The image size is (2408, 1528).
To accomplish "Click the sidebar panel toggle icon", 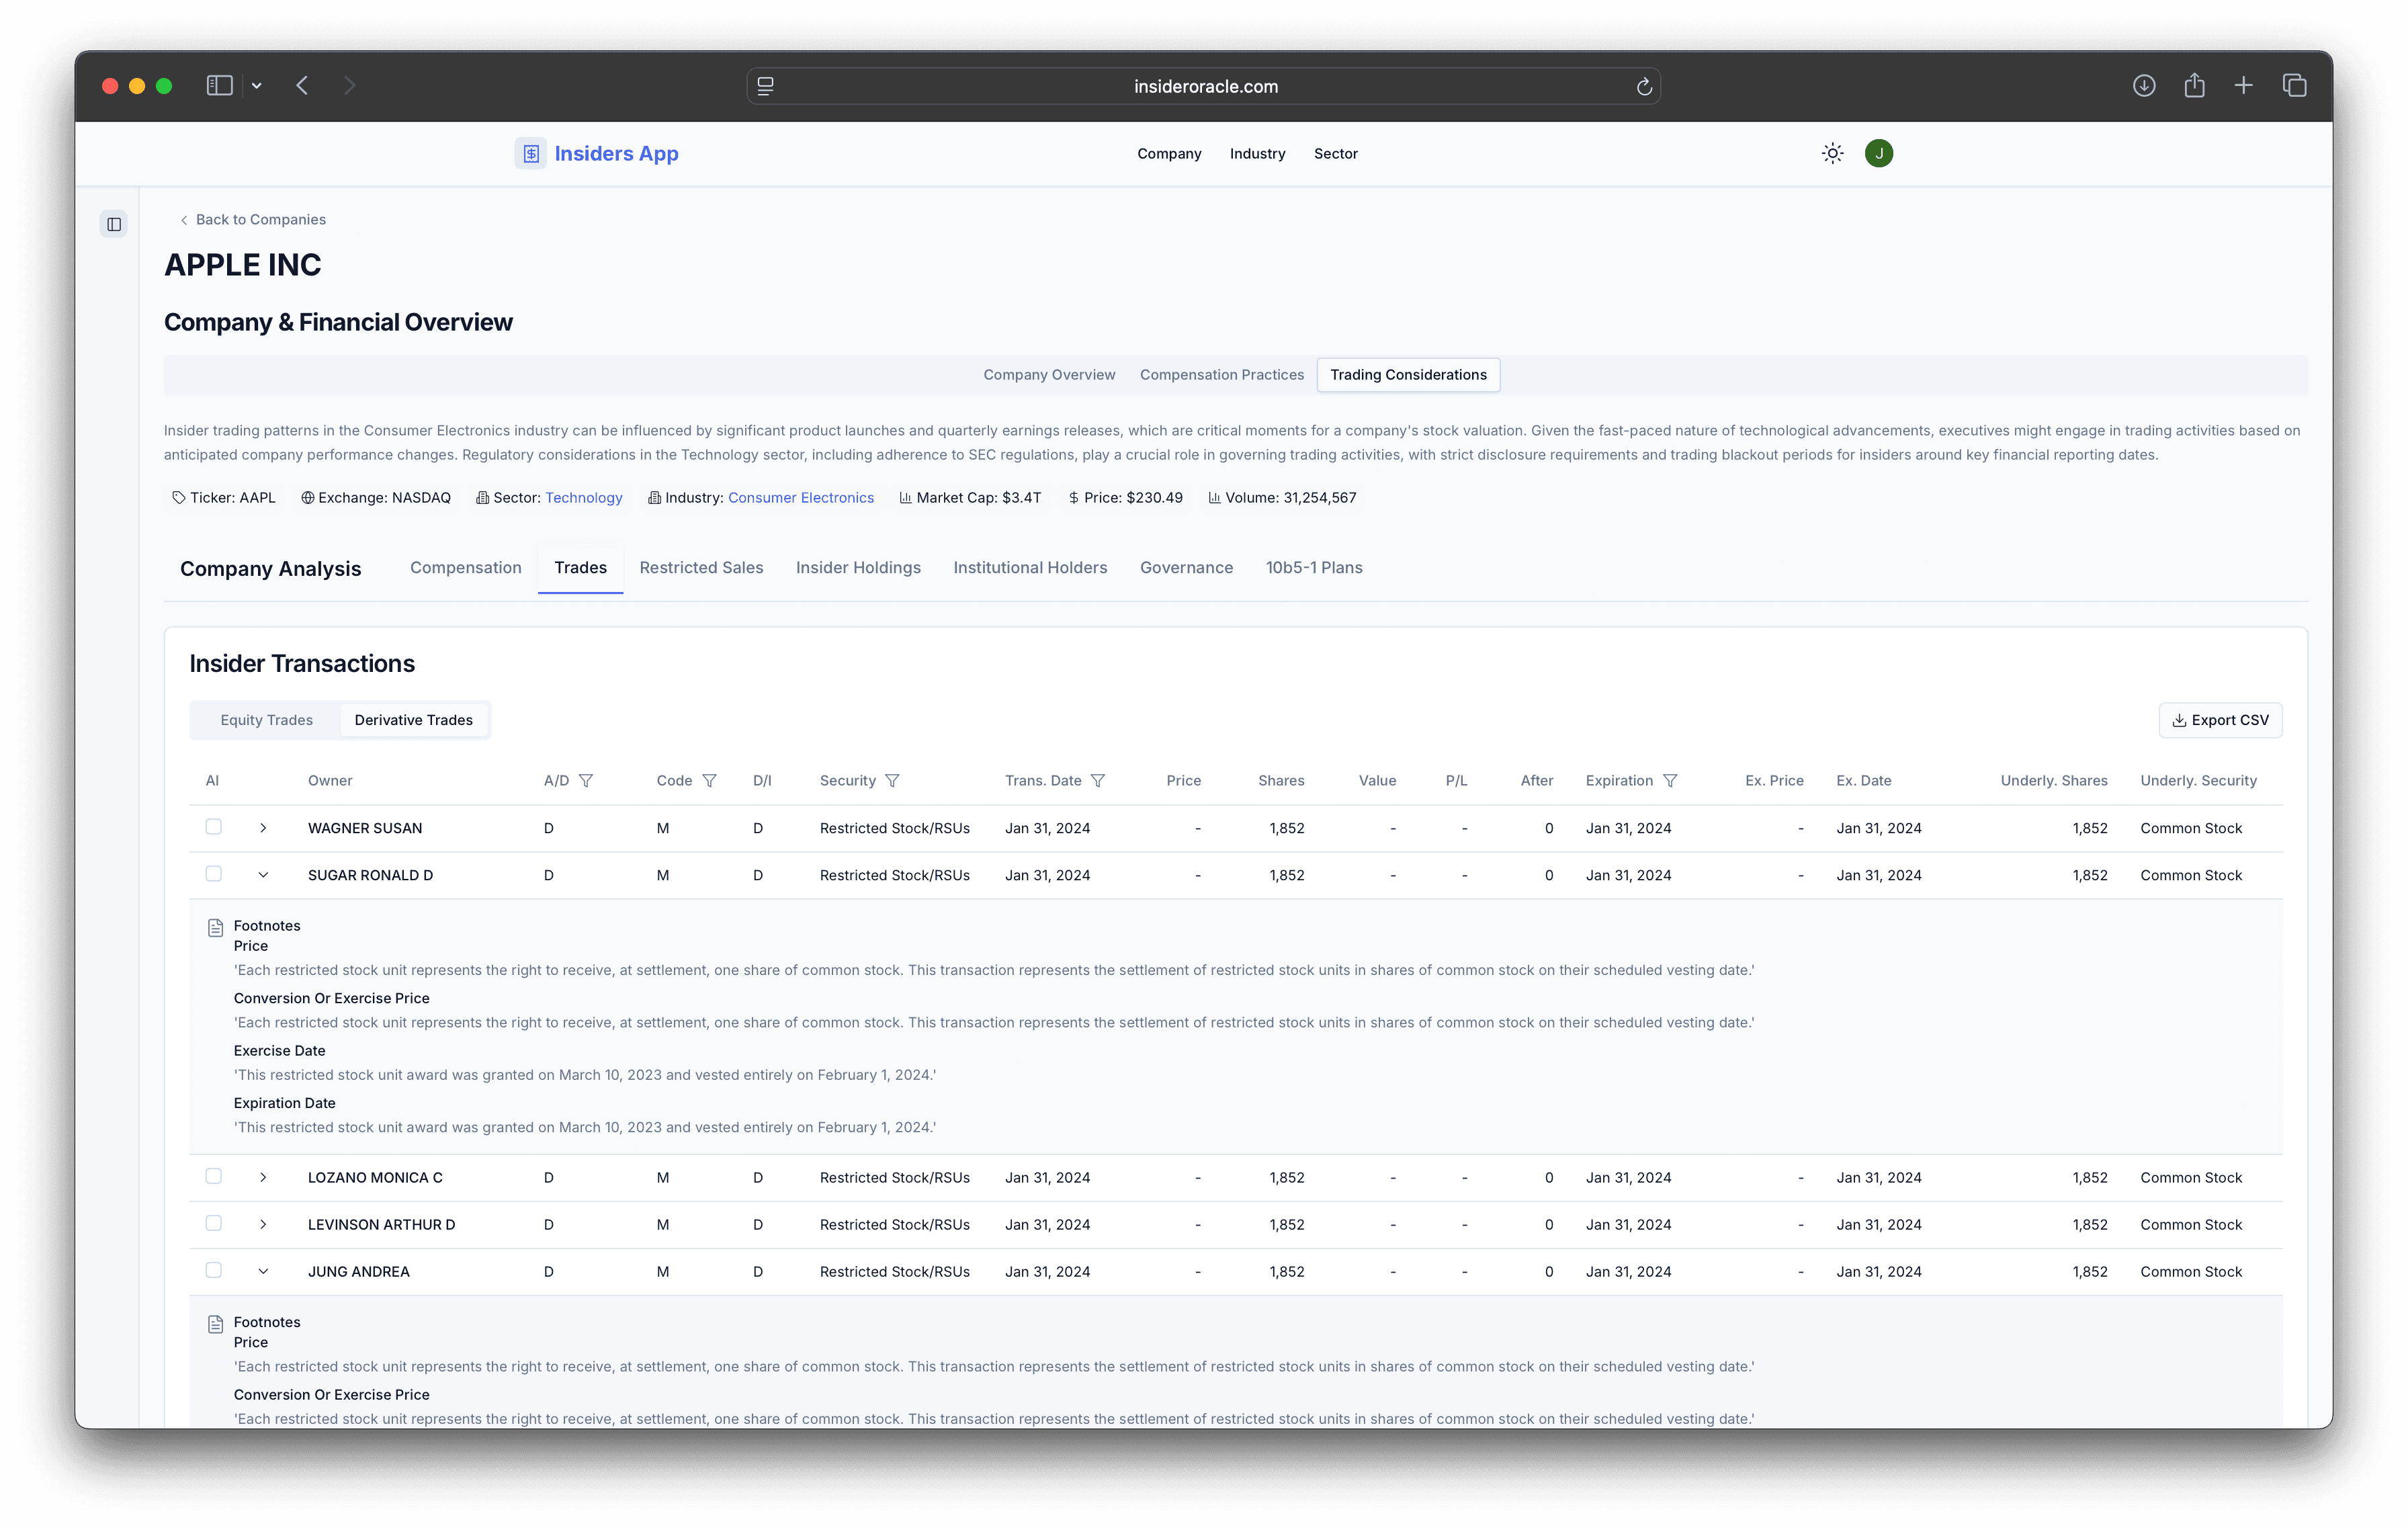I will pyautogui.click(x=114, y=224).
